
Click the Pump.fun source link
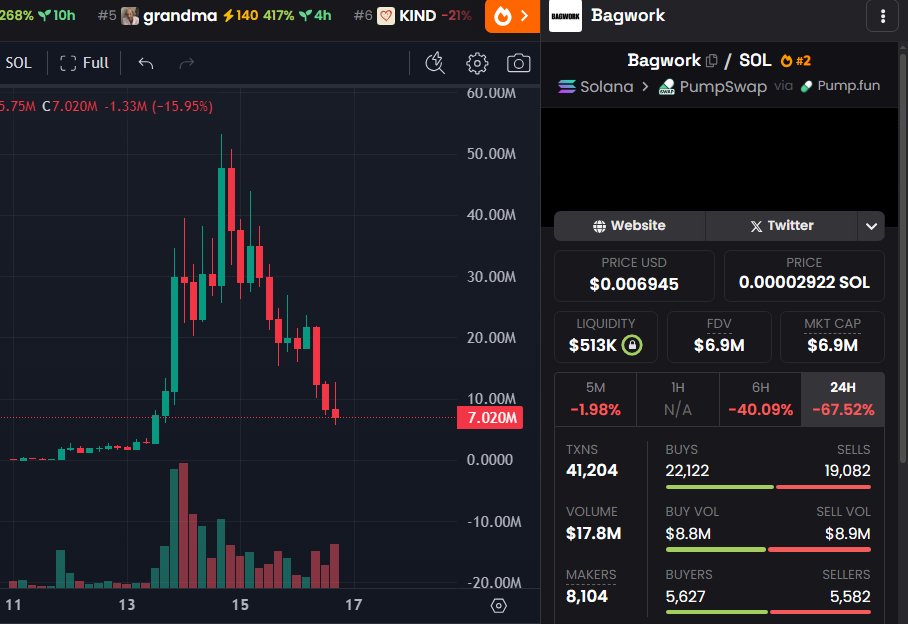(840, 86)
